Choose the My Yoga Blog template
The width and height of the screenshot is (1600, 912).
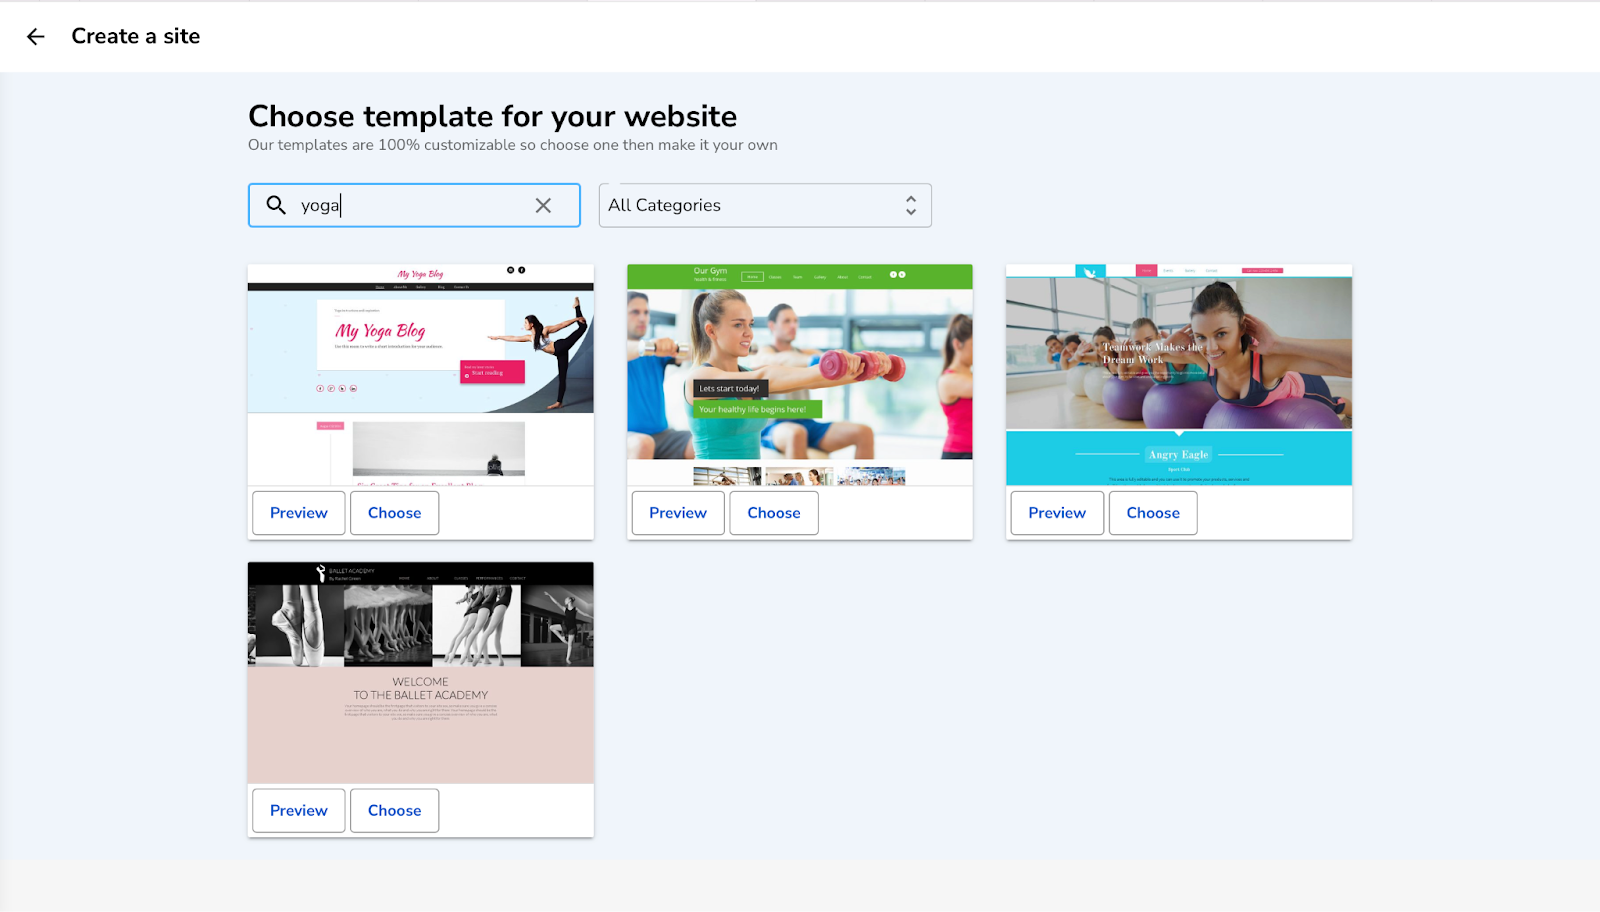click(x=395, y=513)
